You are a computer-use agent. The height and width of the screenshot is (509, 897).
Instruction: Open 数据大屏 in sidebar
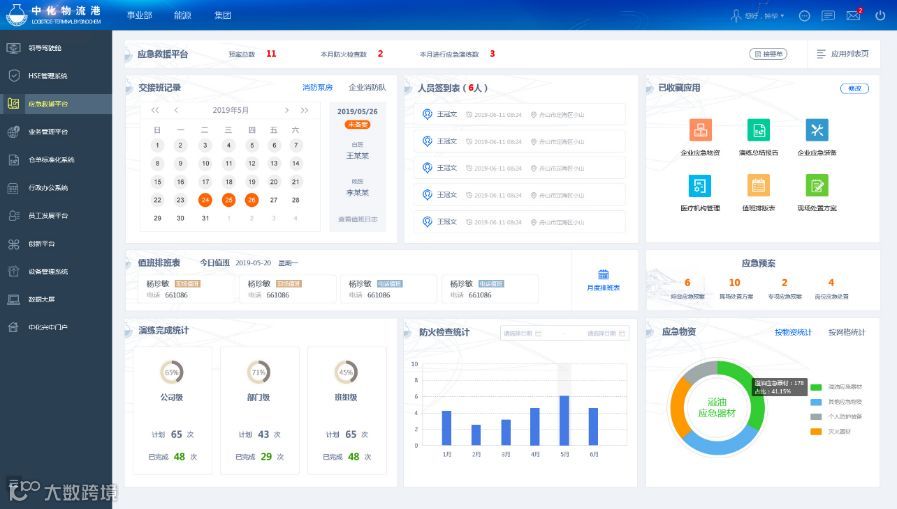coord(41,299)
